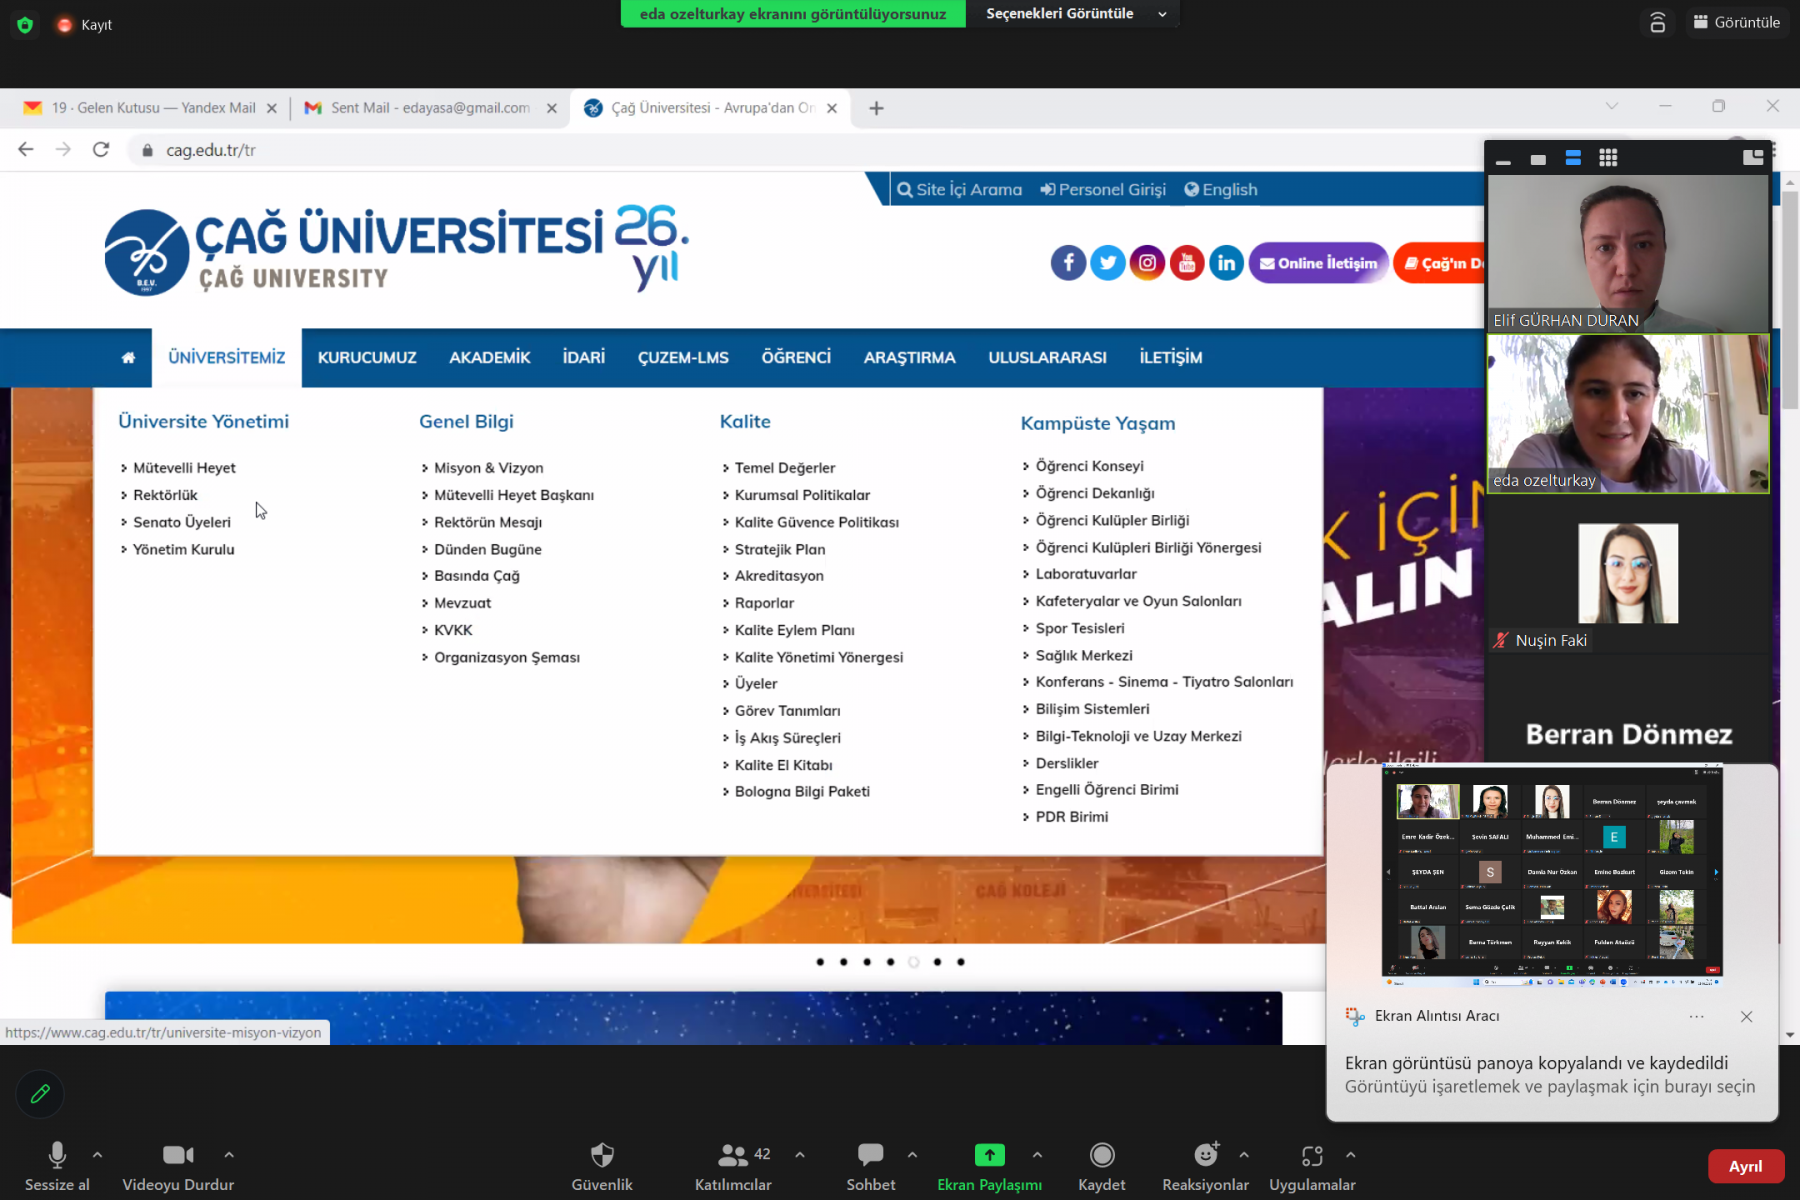Open browser tab search chevron
The height and width of the screenshot is (1200, 1800).
(1612, 106)
